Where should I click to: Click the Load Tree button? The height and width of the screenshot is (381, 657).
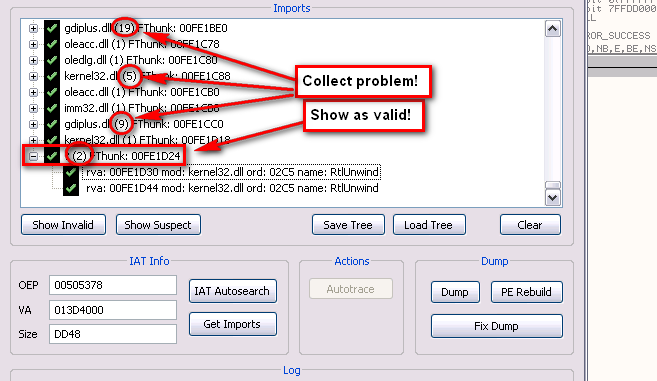(429, 225)
